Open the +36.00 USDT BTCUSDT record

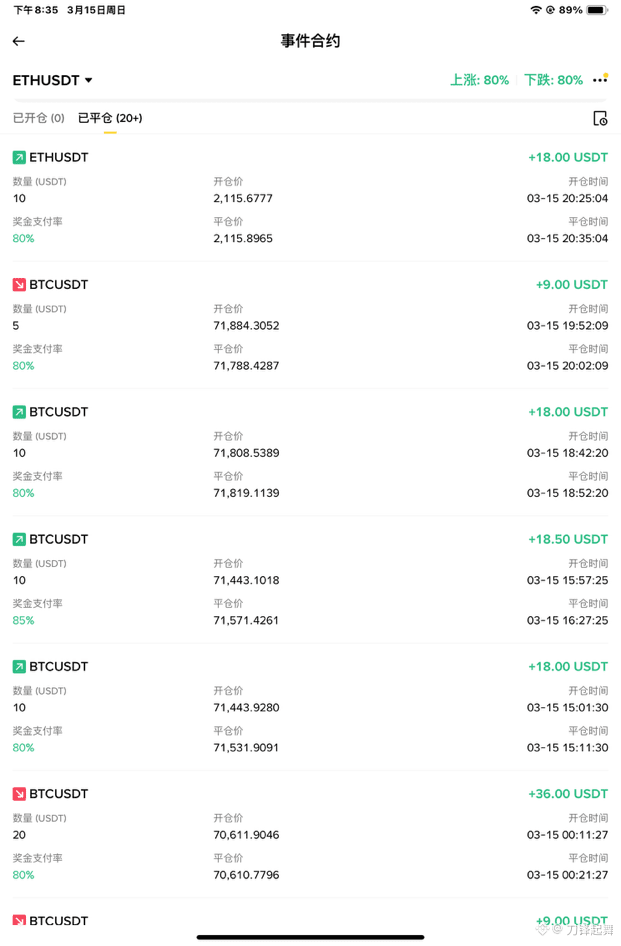click(x=310, y=834)
